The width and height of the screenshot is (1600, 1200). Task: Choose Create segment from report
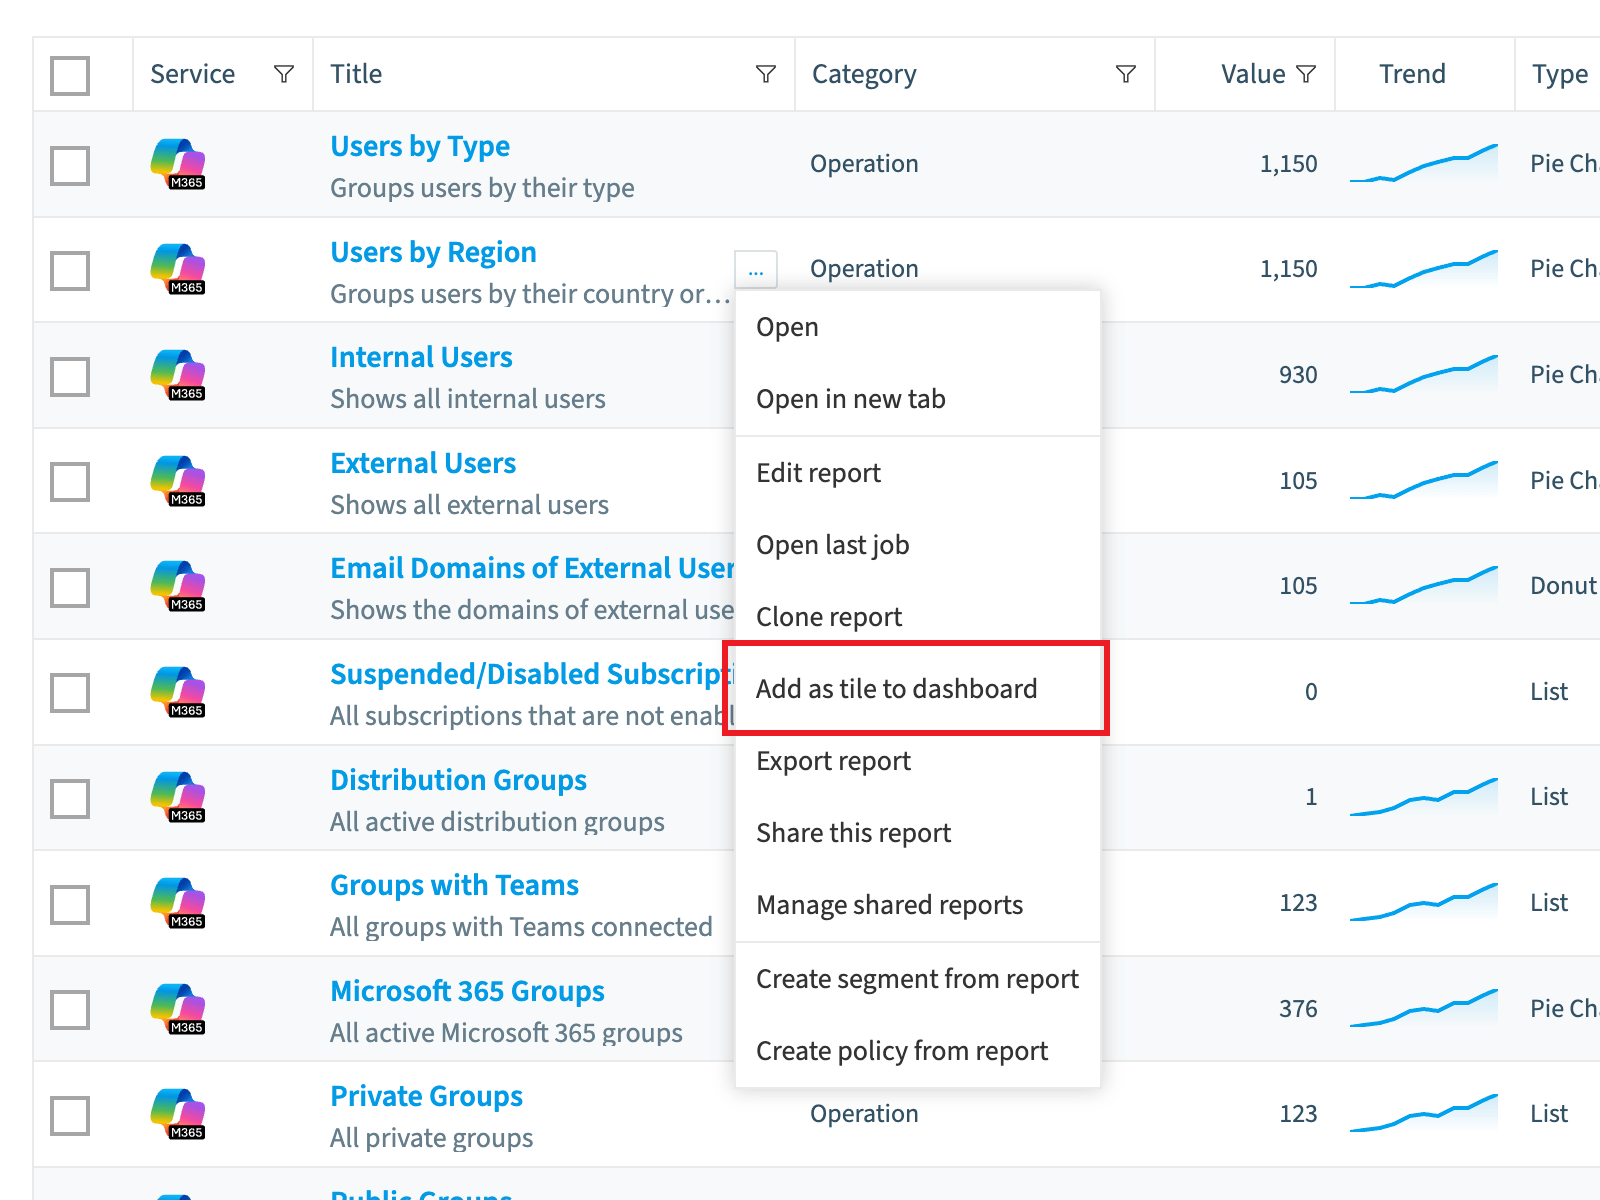(918, 979)
